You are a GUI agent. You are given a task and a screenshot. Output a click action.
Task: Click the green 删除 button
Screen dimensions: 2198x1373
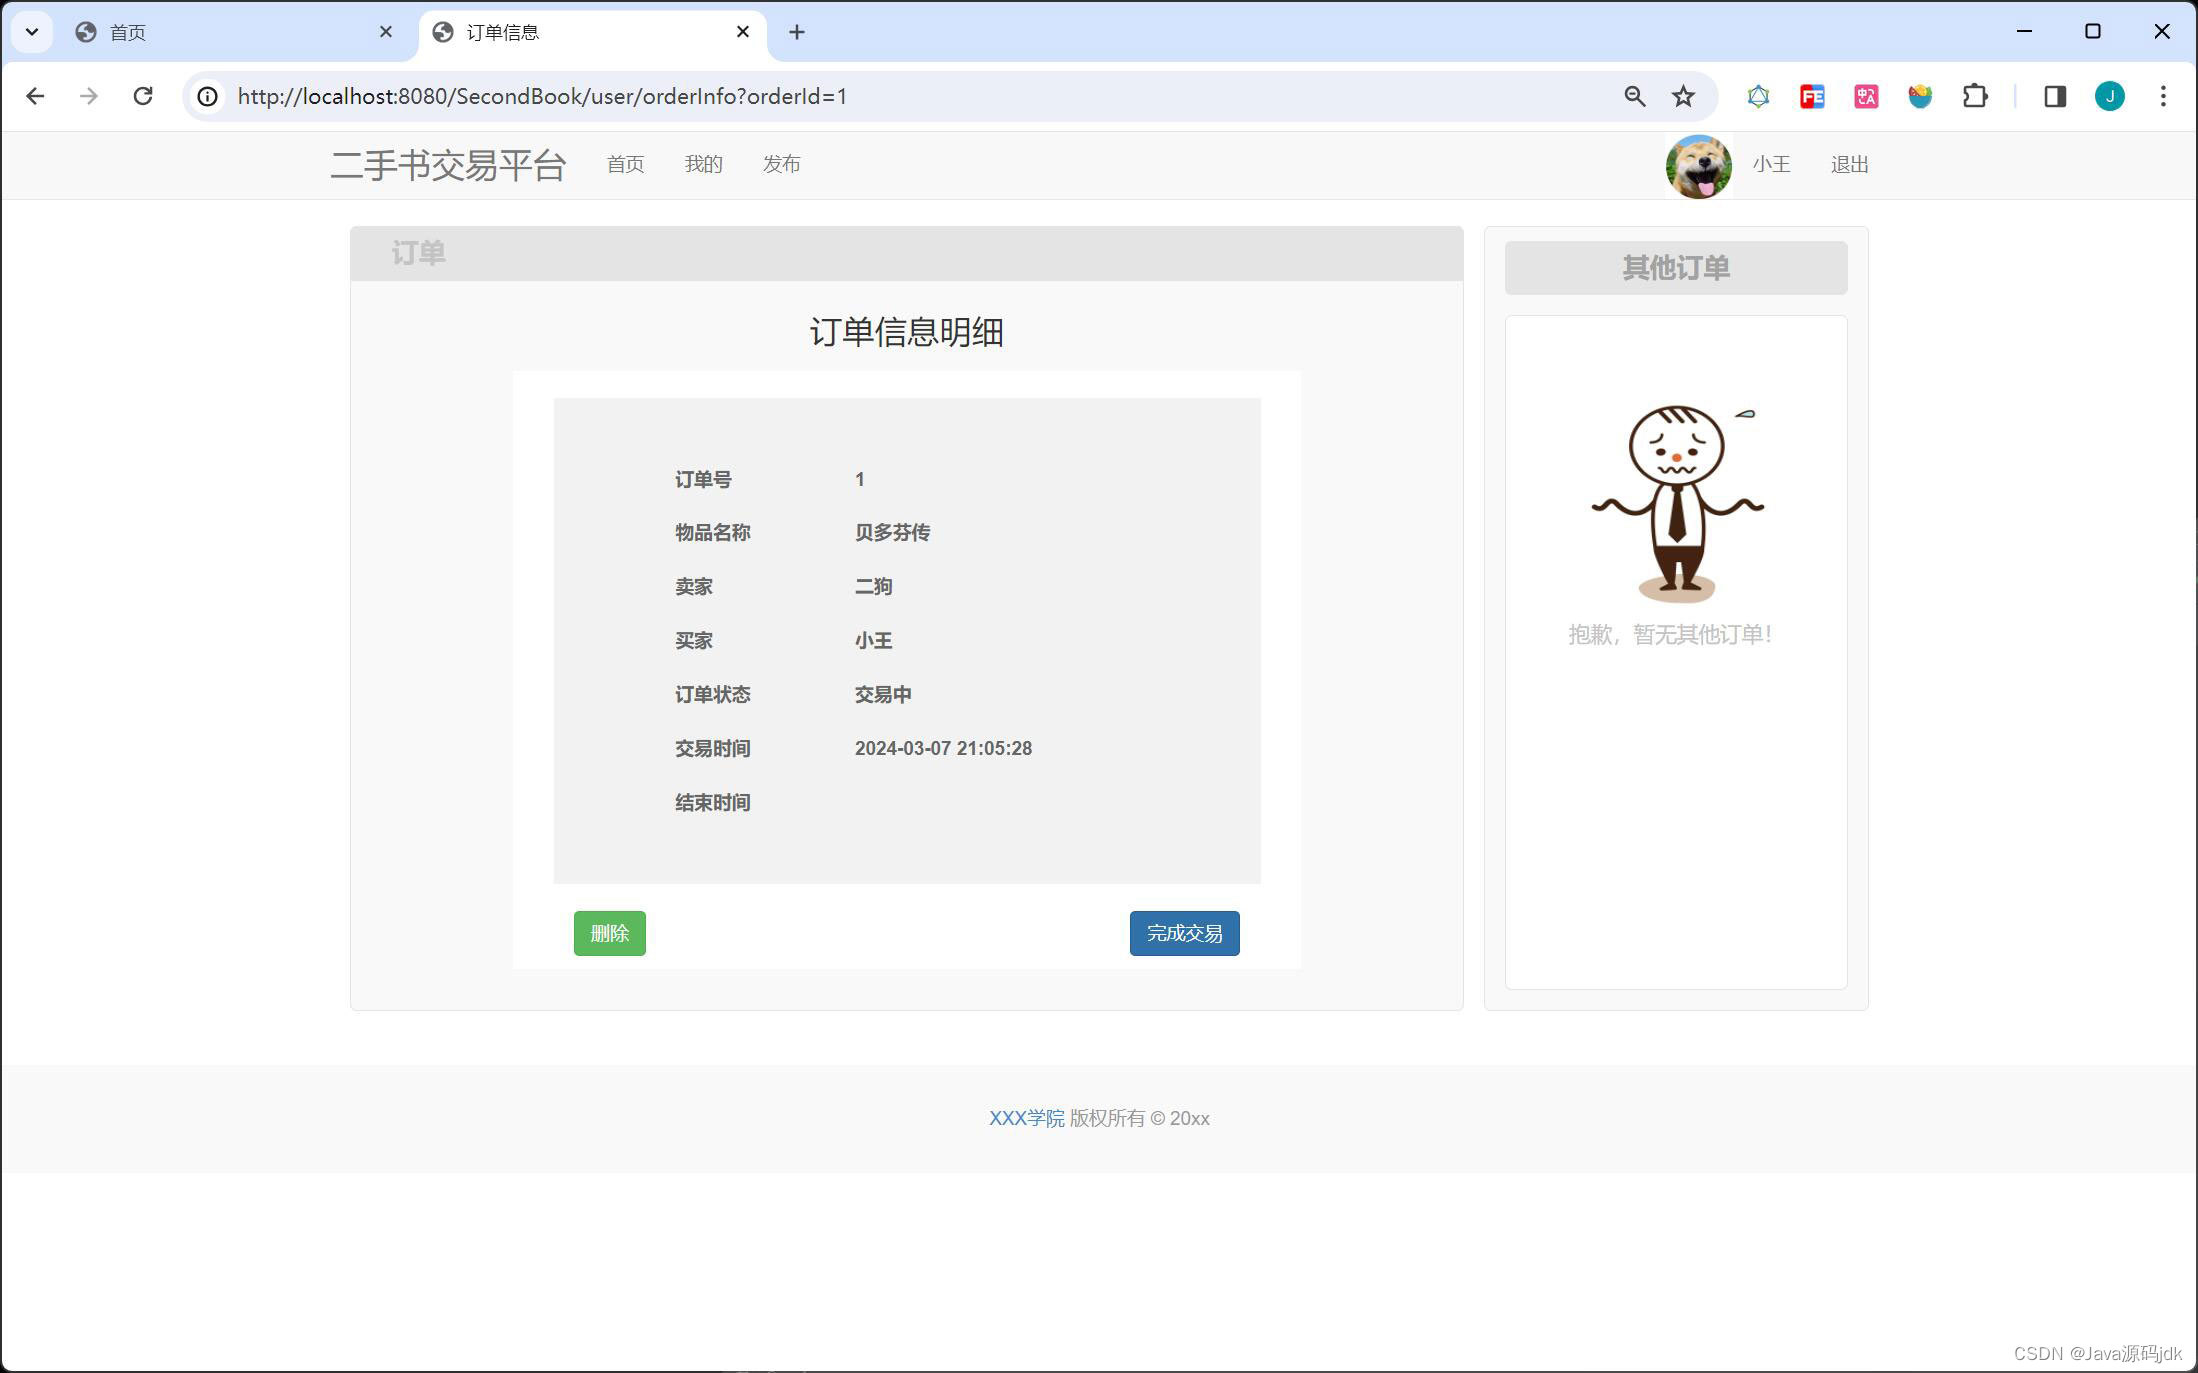pyautogui.click(x=609, y=933)
